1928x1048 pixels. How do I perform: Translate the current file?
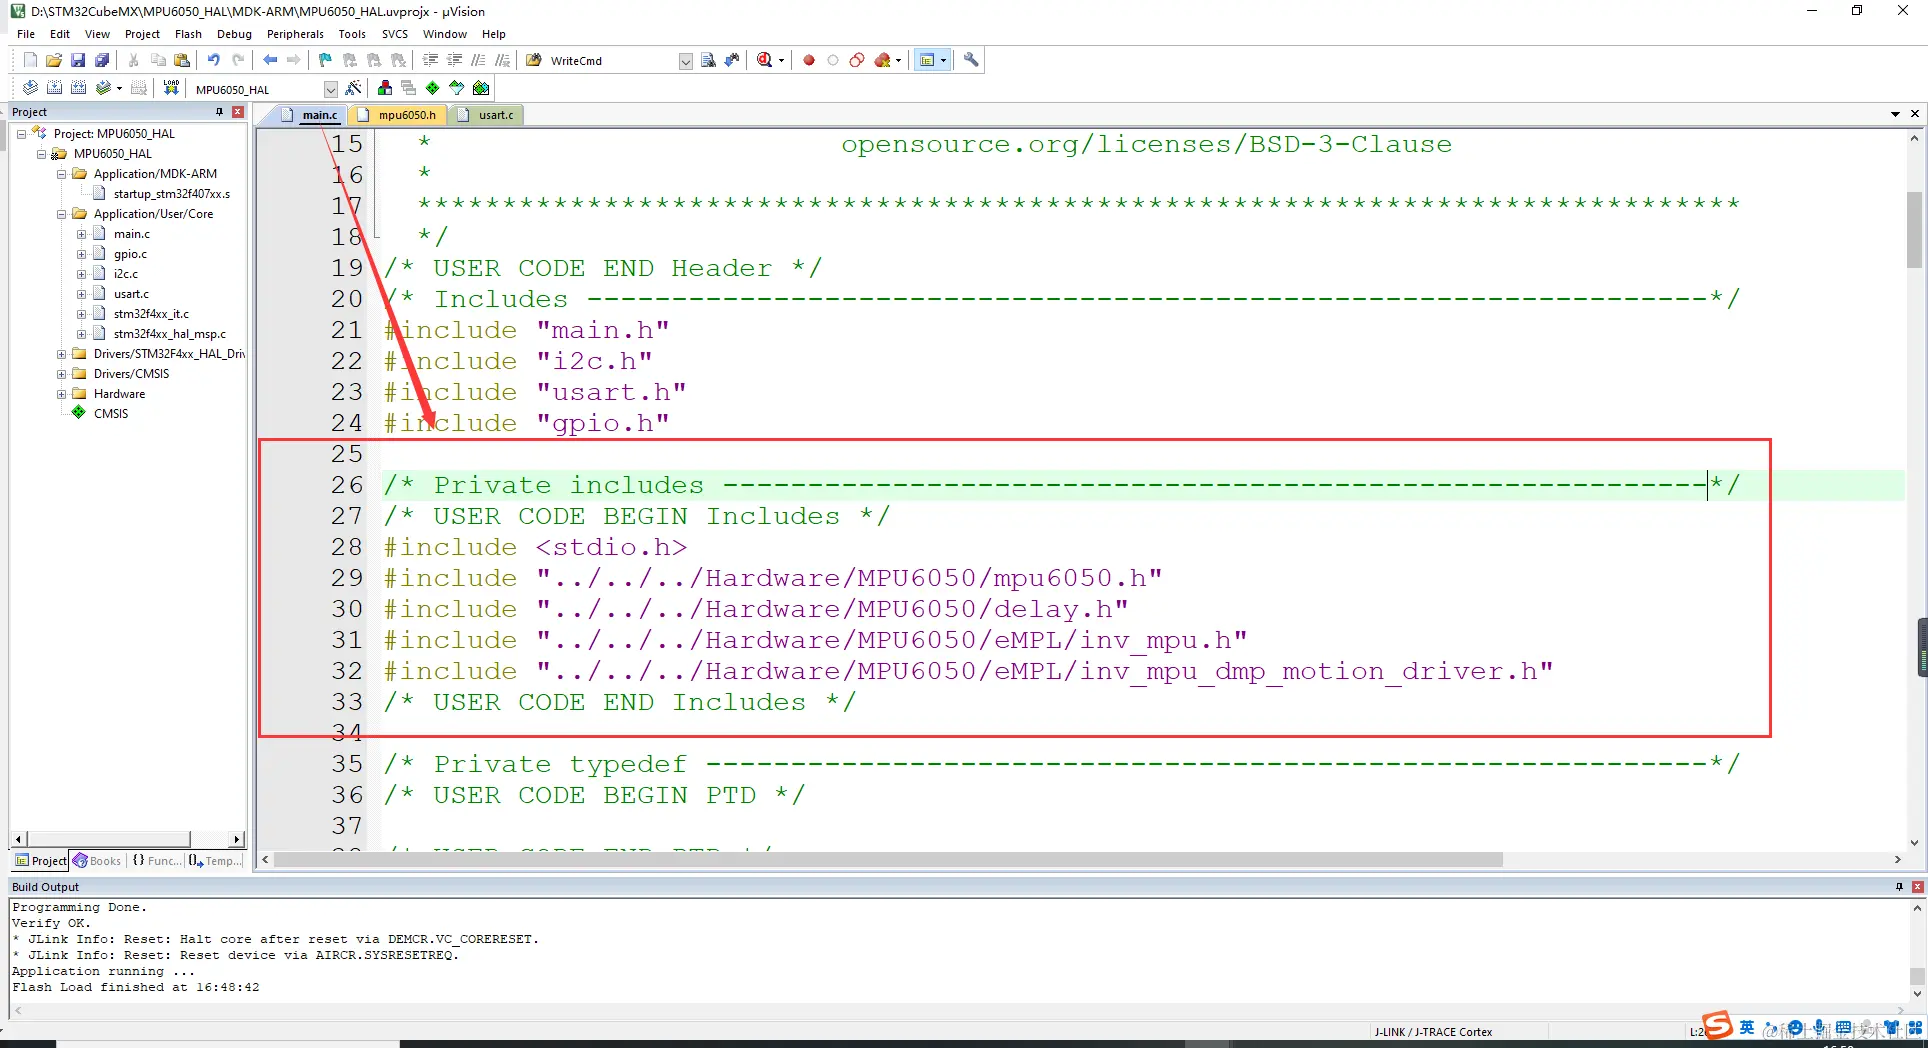30,88
